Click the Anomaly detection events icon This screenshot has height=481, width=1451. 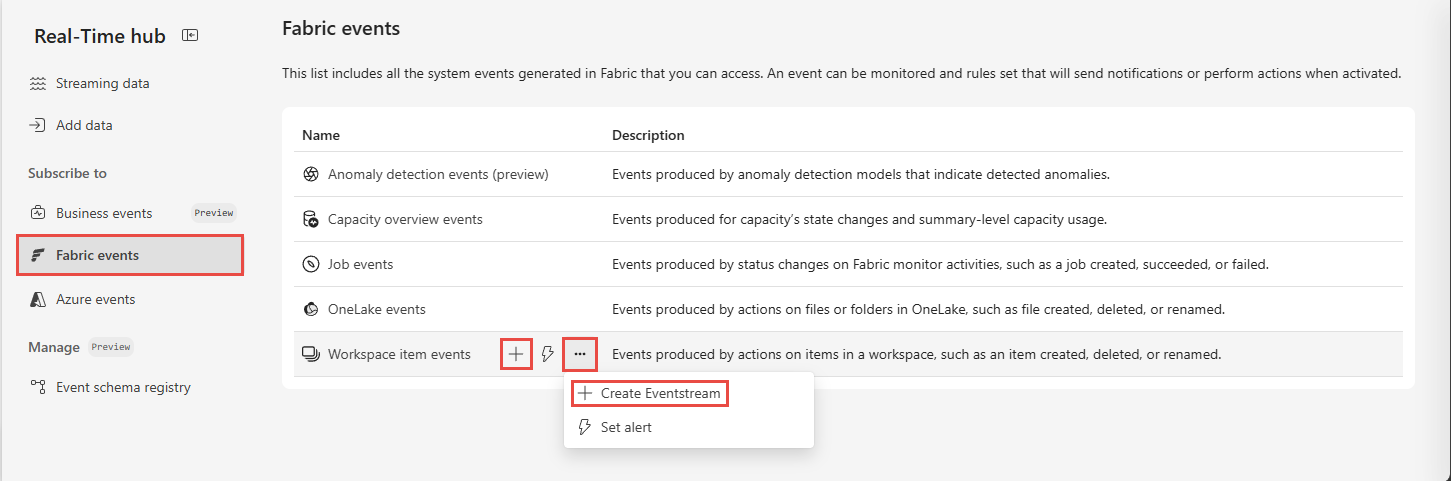[x=310, y=174]
